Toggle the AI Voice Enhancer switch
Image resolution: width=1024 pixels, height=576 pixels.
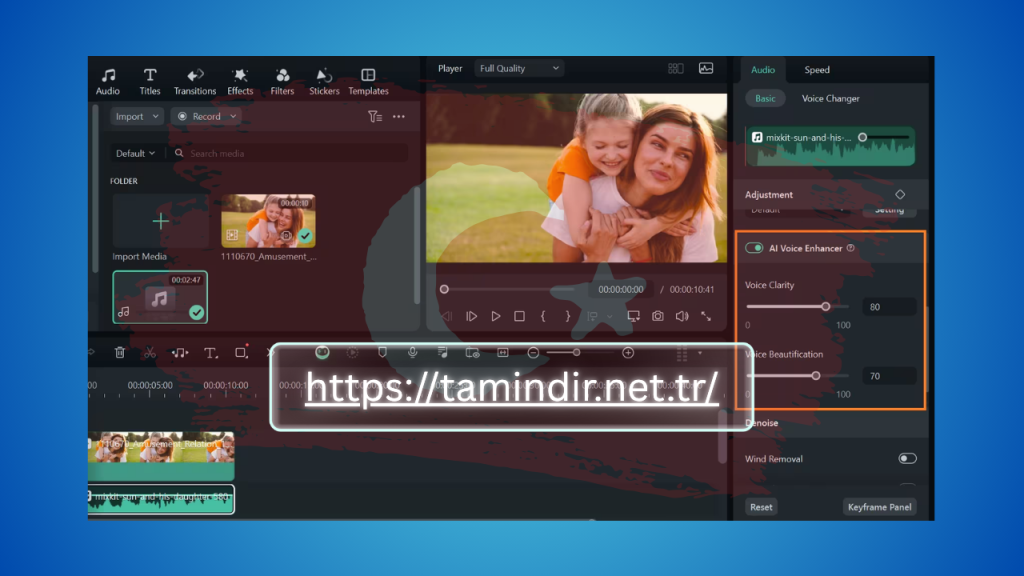point(754,248)
